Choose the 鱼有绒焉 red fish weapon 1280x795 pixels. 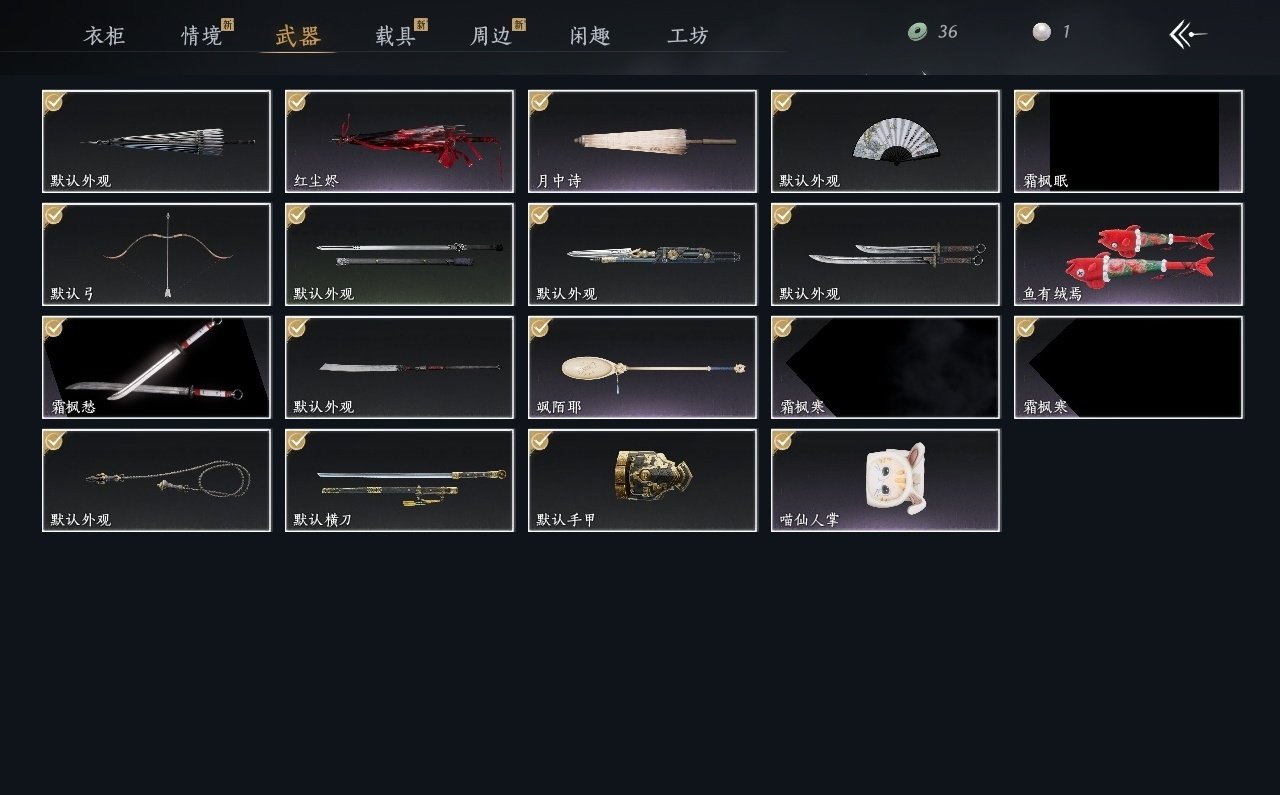[x=1128, y=254]
